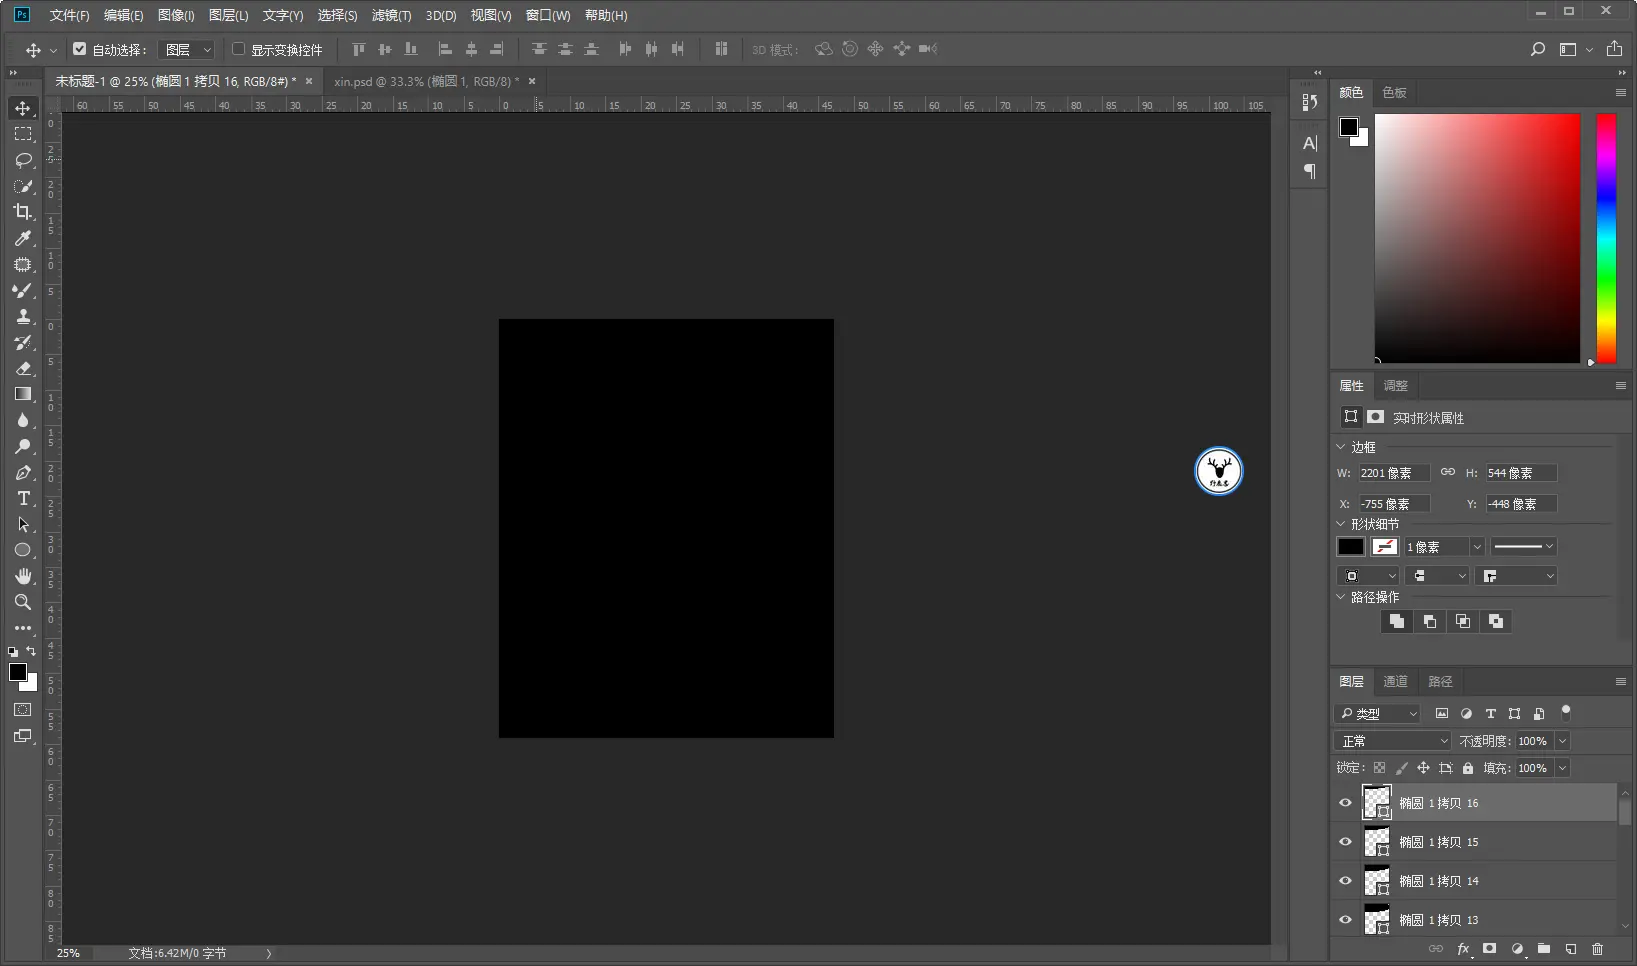Select the Dodge tool
The image size is (1637, 966).
(x=23, y=446)
